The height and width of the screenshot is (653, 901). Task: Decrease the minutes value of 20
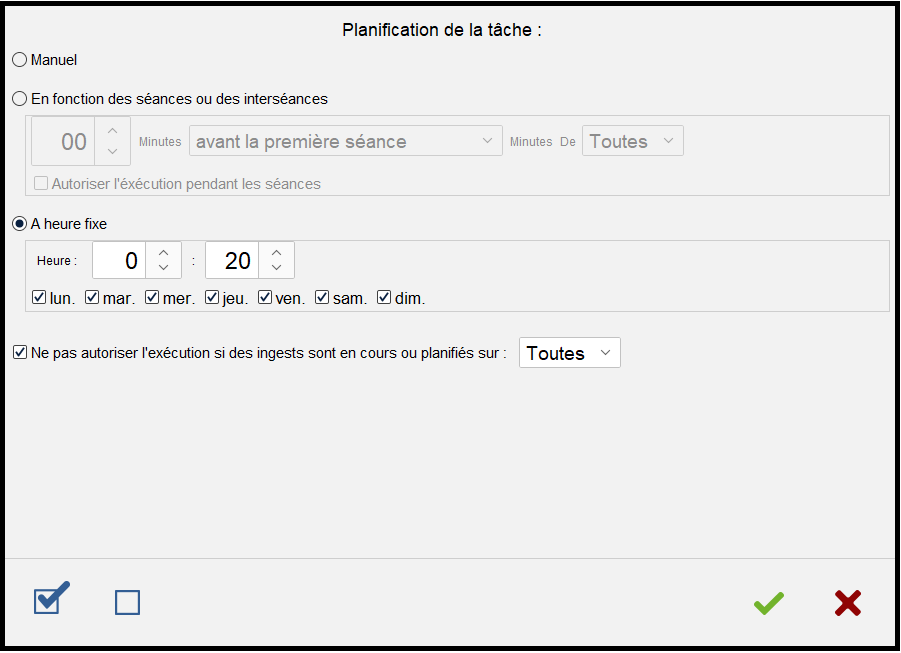point(277,269)
